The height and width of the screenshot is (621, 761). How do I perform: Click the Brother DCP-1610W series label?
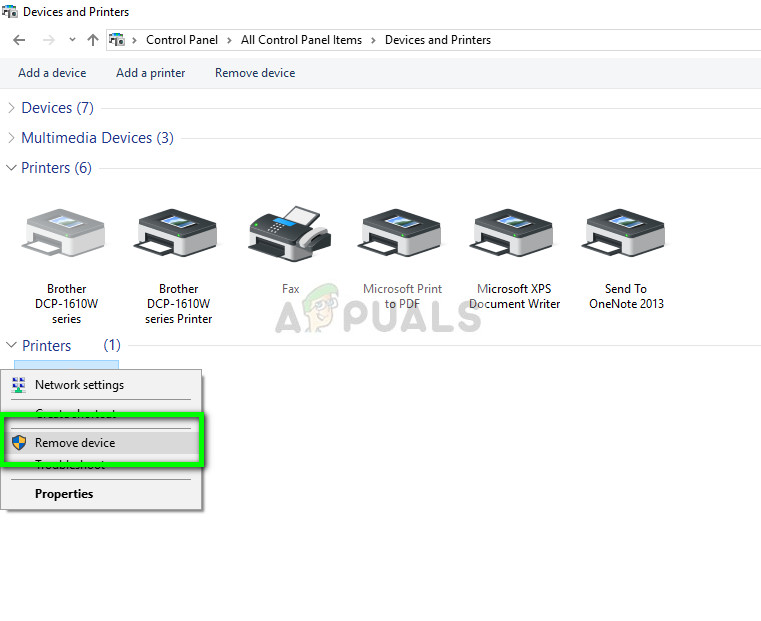66,304
